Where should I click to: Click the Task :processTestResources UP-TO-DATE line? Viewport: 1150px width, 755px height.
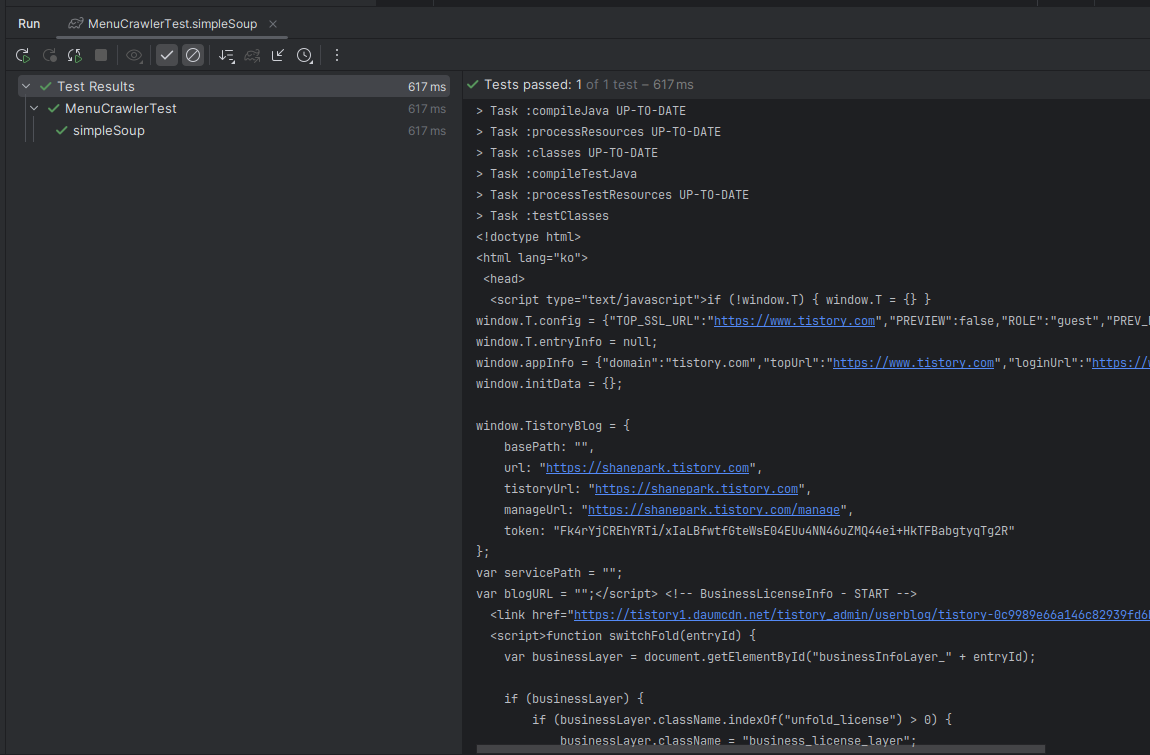click(612, 195)
